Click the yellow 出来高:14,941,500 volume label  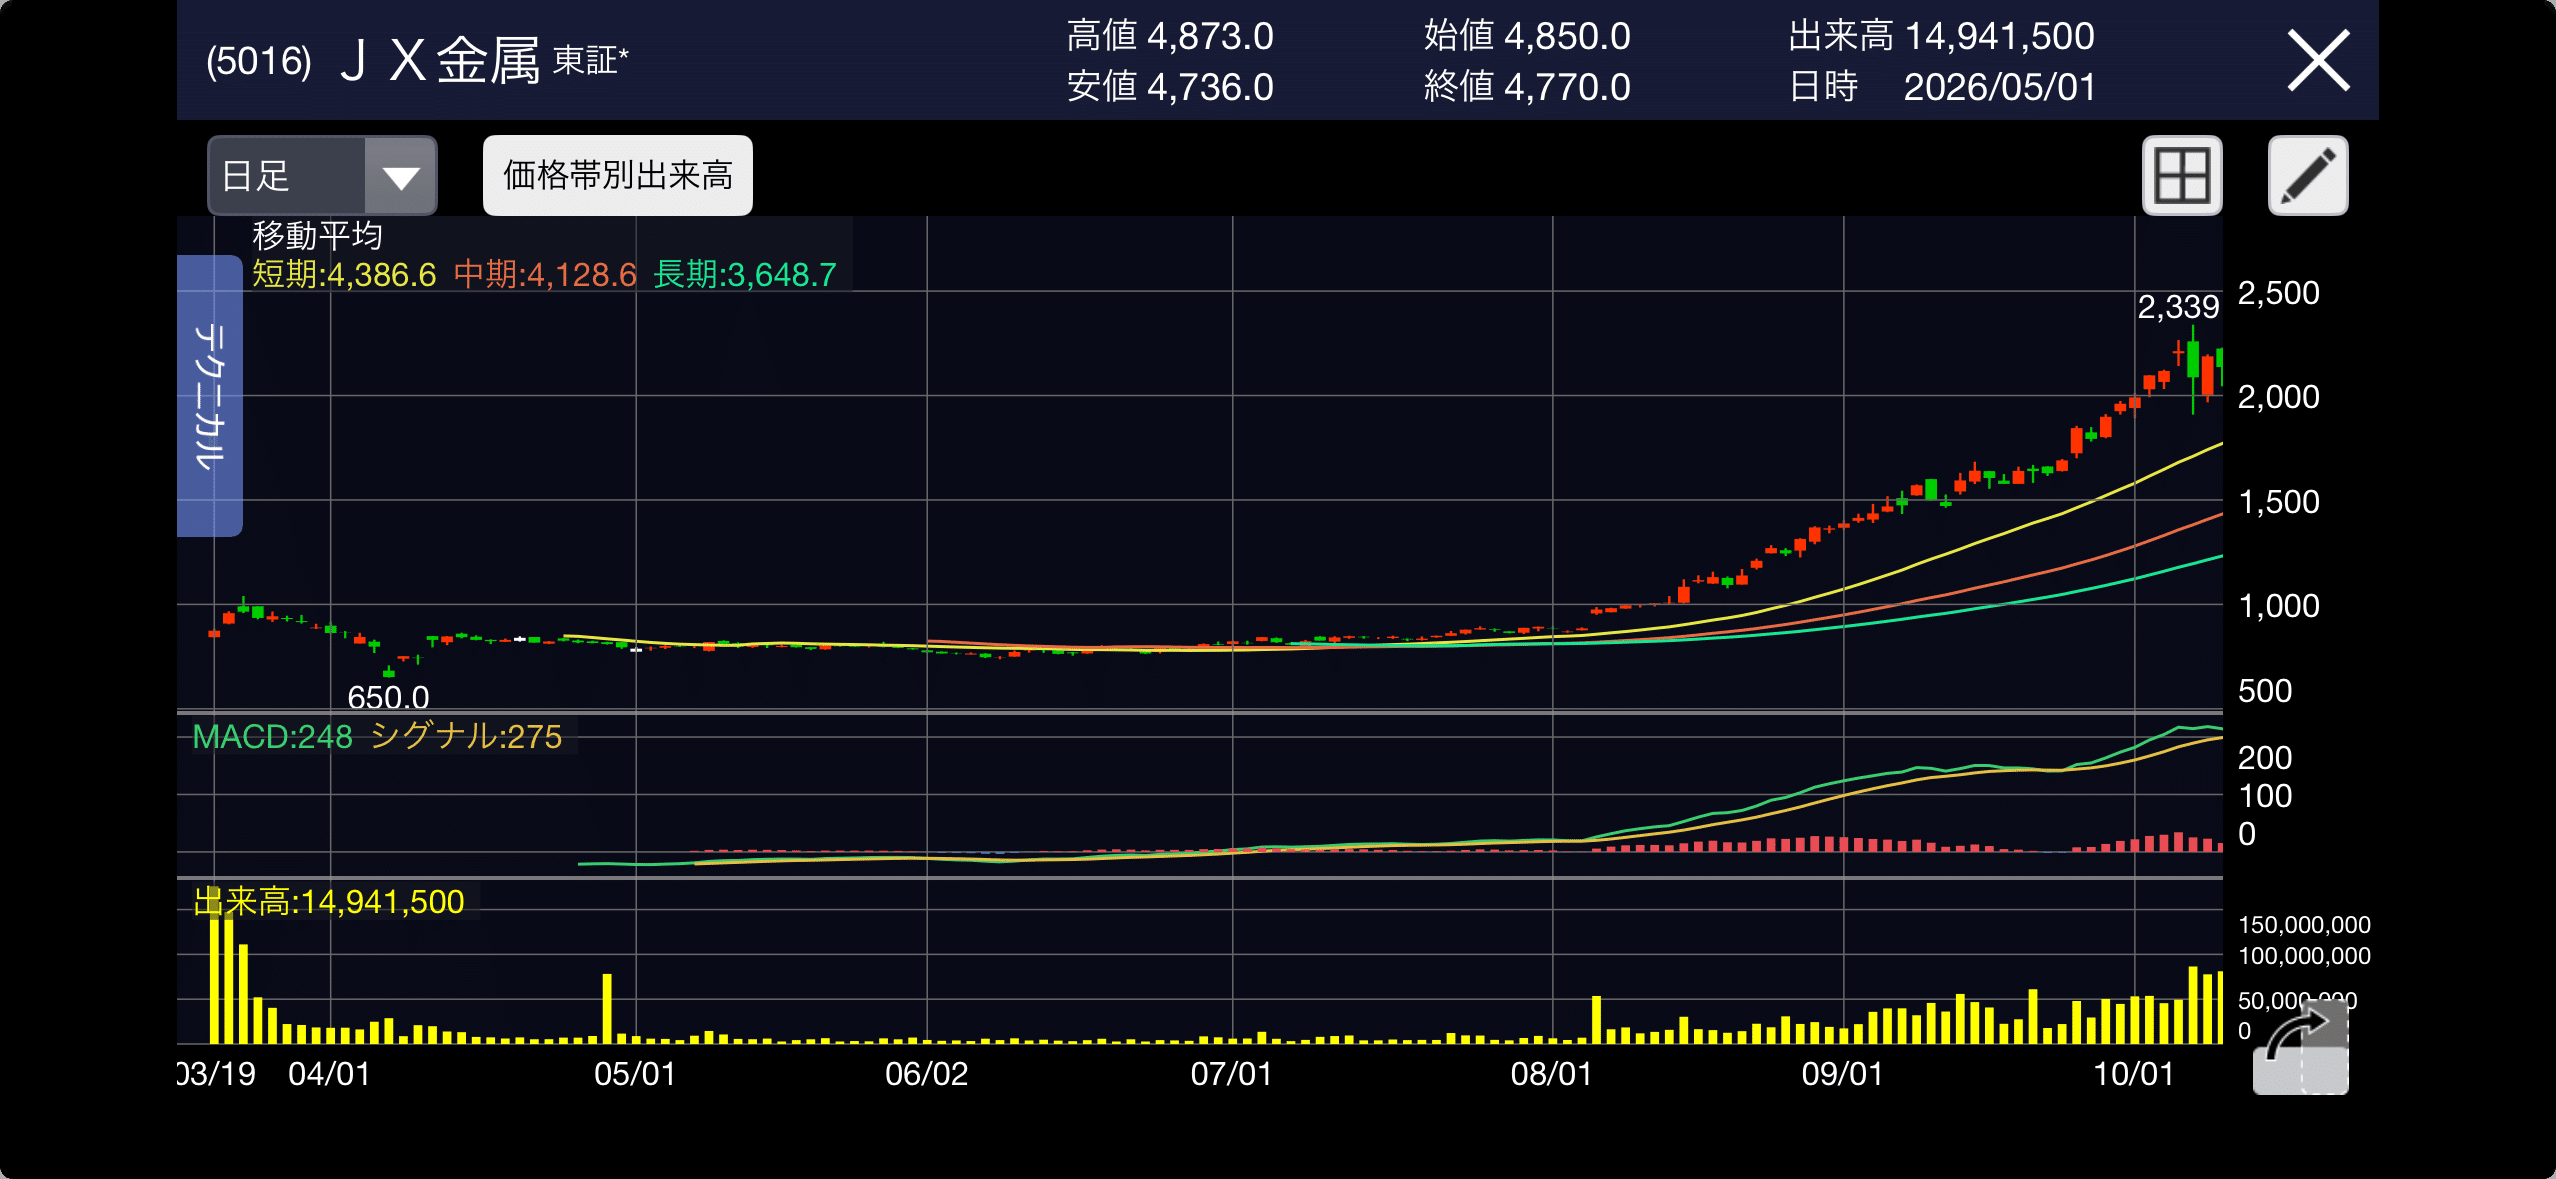coord(329,902)
